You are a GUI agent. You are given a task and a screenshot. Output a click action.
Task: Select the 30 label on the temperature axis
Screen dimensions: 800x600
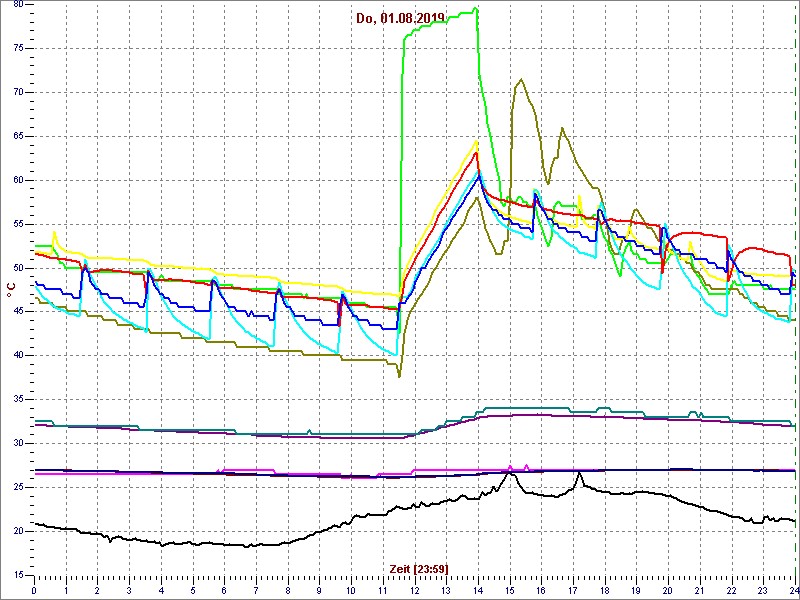coord(16,443)
